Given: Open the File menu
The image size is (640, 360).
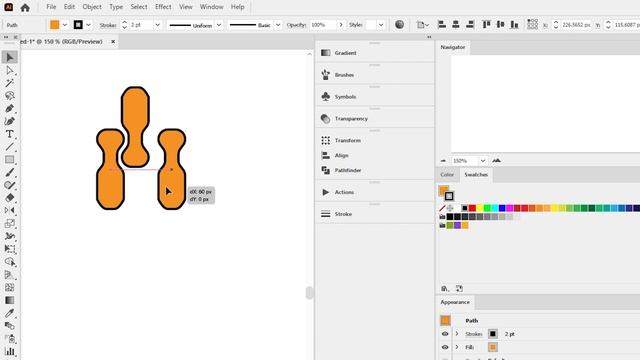Looking at the screenshot, I should [51, 7].
